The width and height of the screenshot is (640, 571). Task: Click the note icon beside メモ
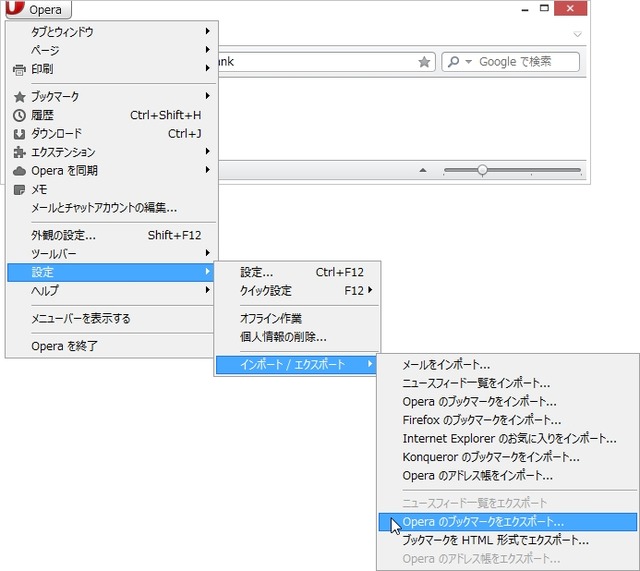coord(19,190)
